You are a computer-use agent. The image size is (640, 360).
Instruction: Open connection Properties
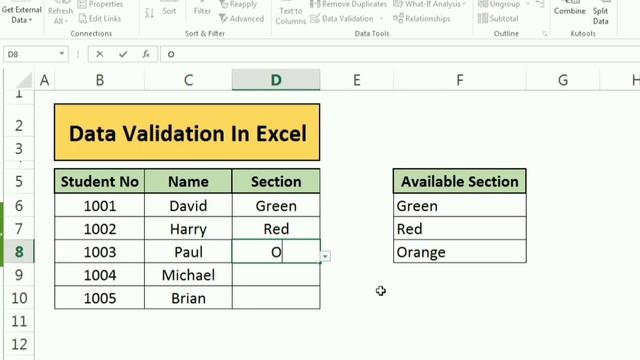(x=100, y=4)
